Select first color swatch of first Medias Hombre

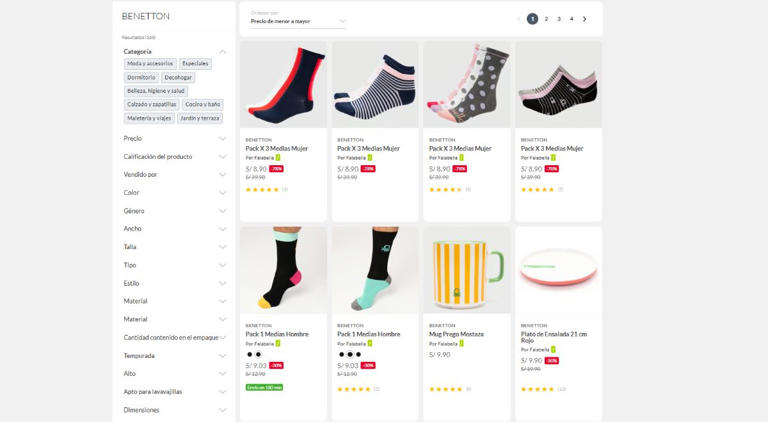[x=250, y=354]
